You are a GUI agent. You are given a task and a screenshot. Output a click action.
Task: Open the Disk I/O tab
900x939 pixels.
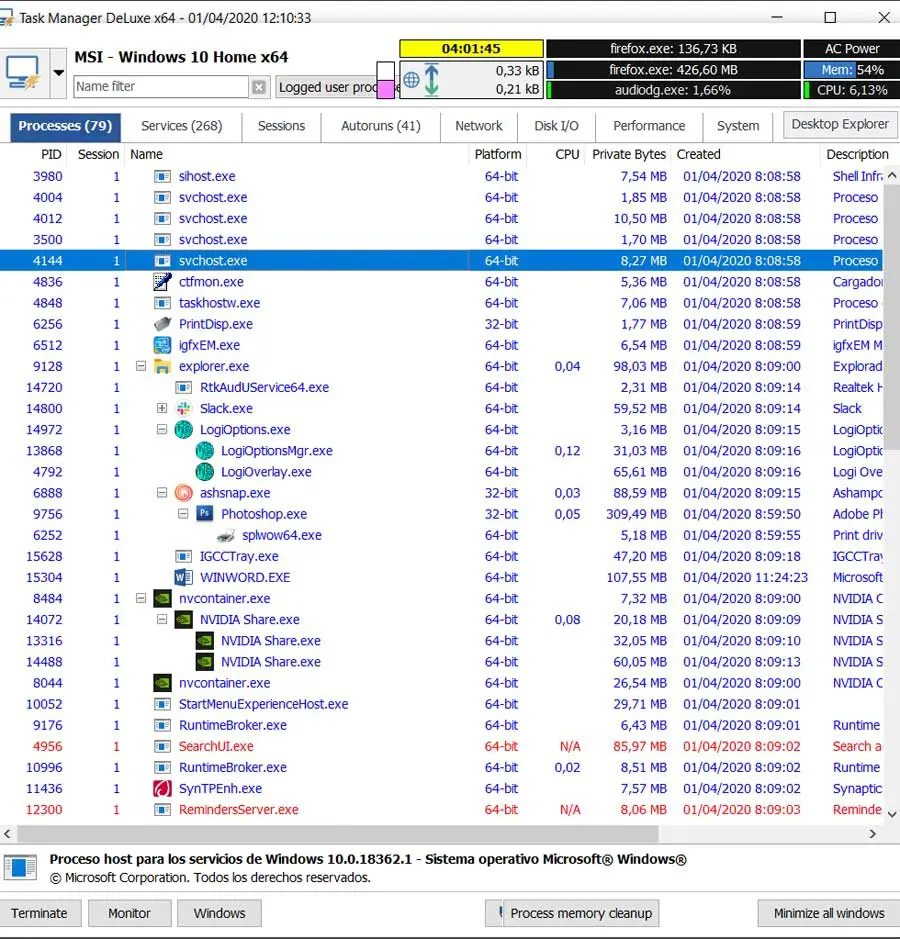pos(556,126)
